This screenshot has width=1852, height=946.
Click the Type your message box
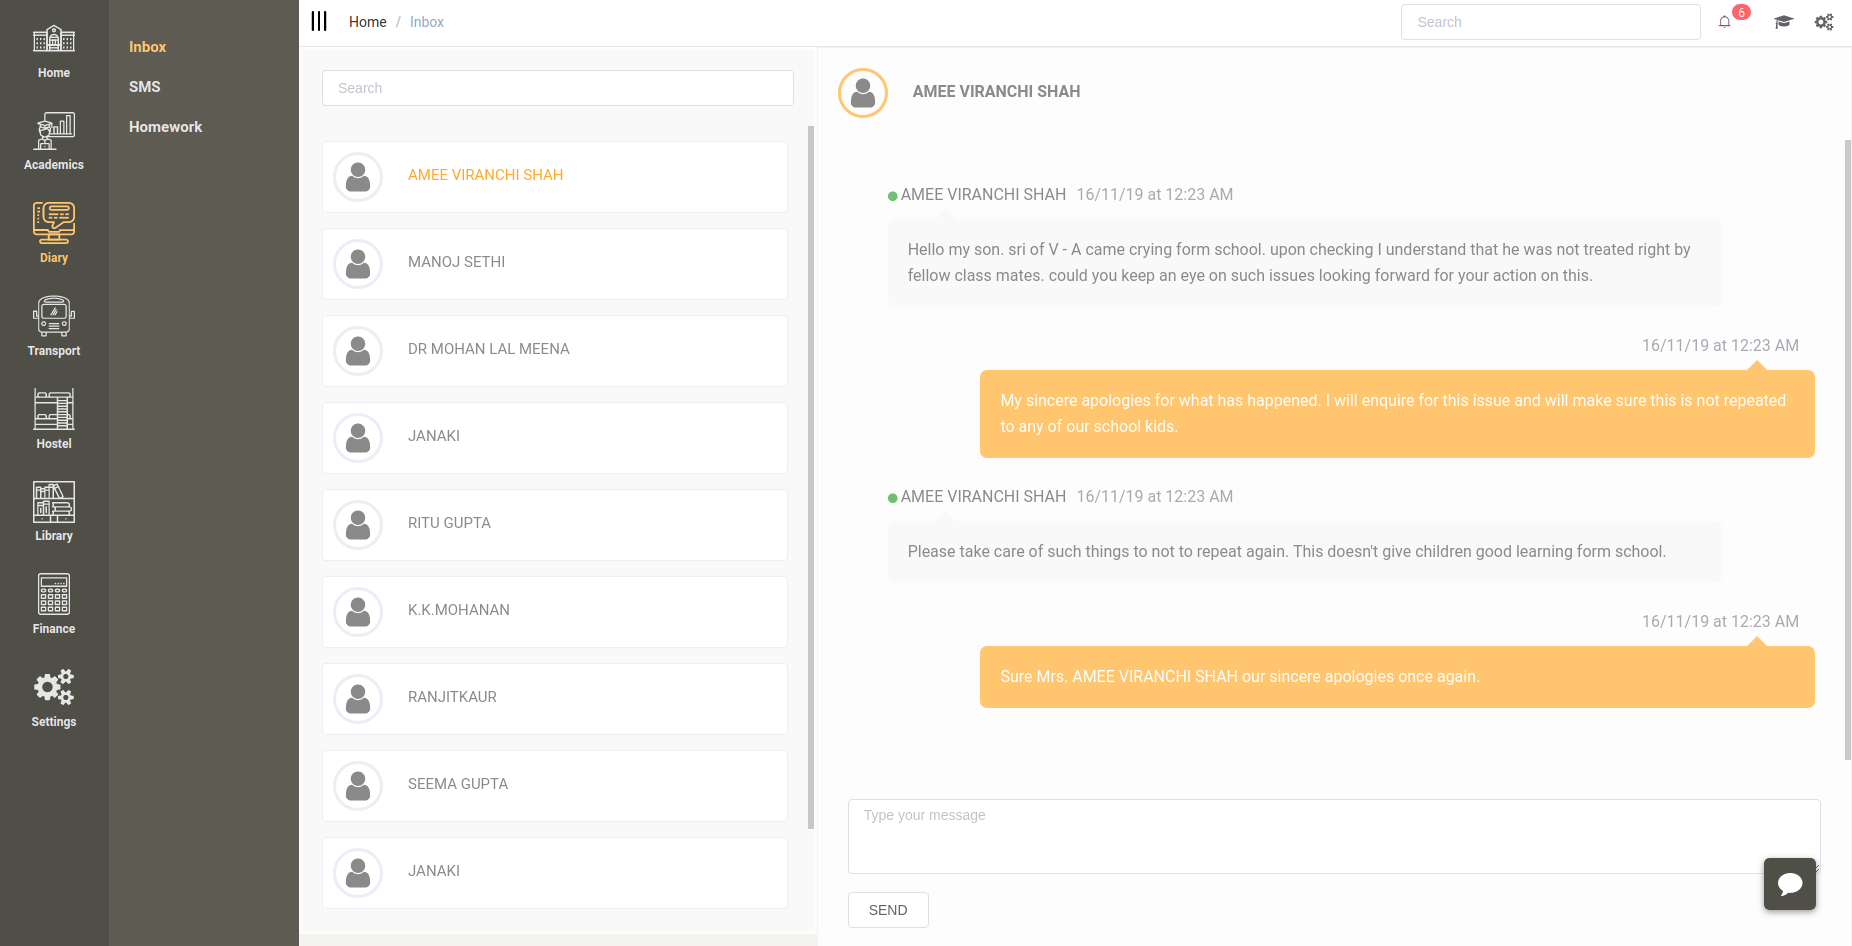[1333, 836]
